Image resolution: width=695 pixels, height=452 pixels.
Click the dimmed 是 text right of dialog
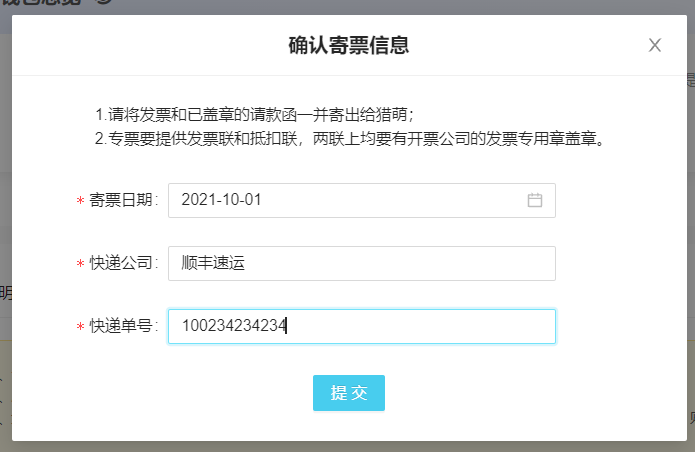click(691, 80)
